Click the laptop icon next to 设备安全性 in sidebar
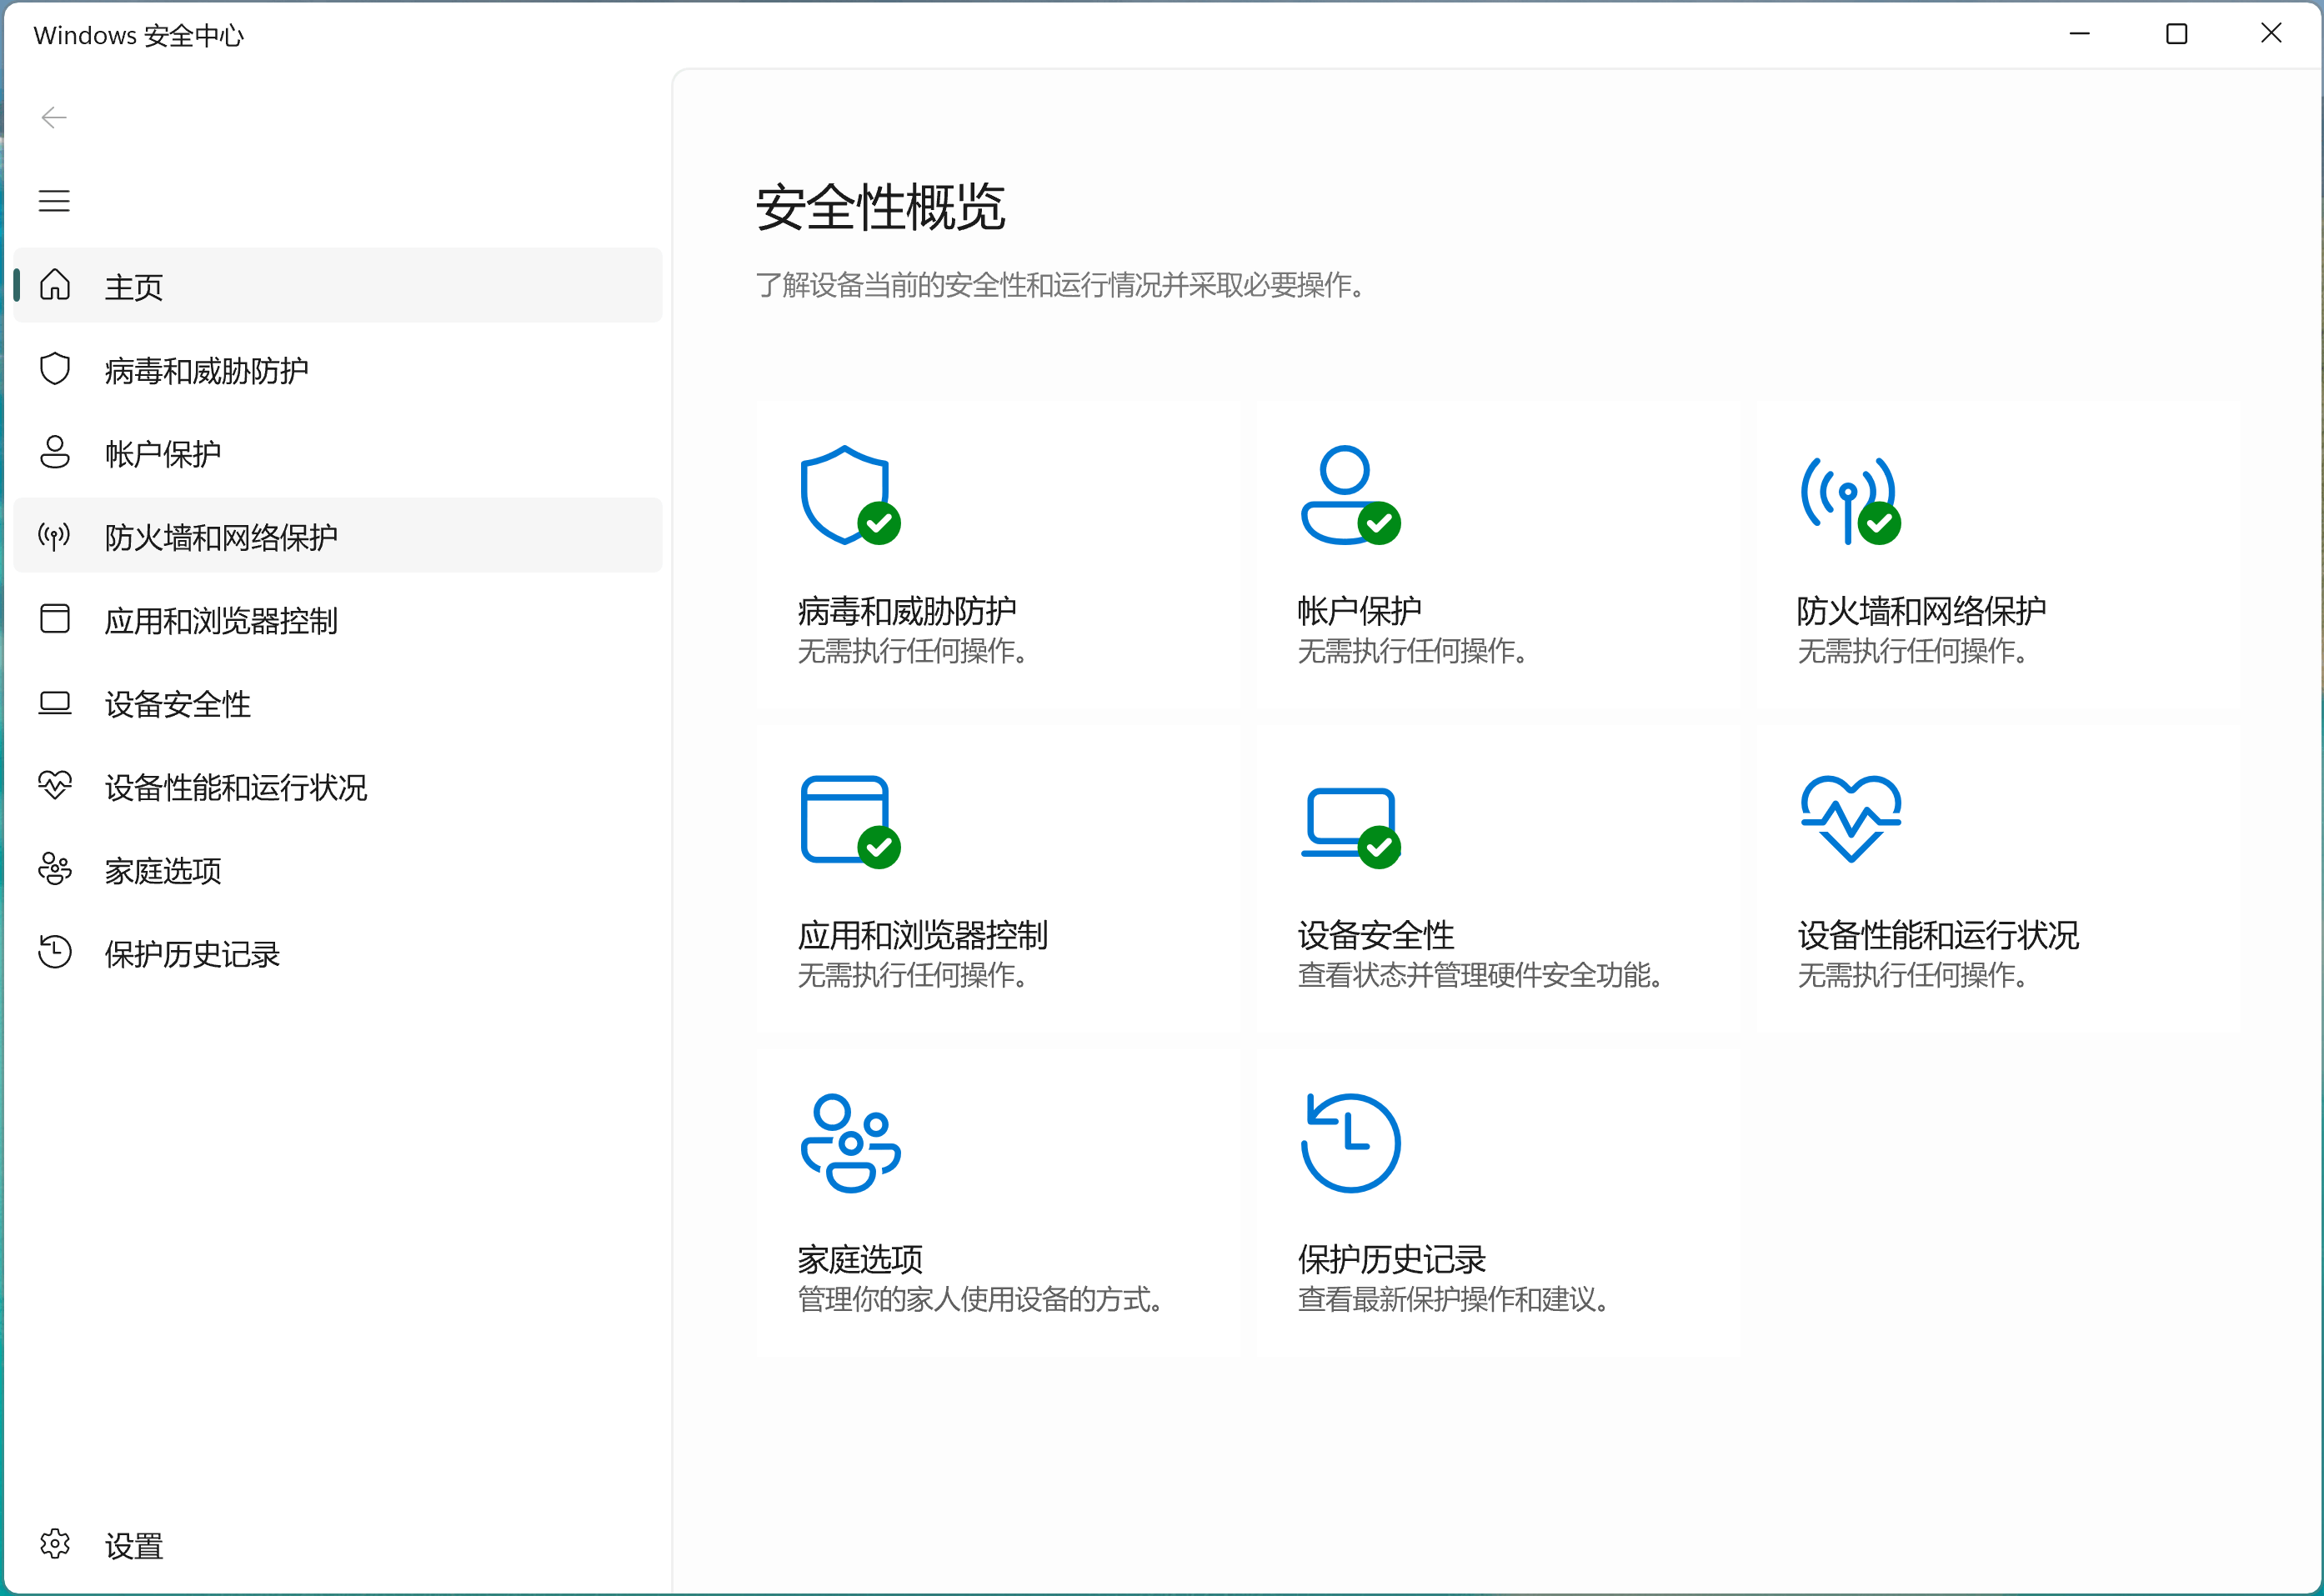The image size is (2324, 1596). point(55,703)
